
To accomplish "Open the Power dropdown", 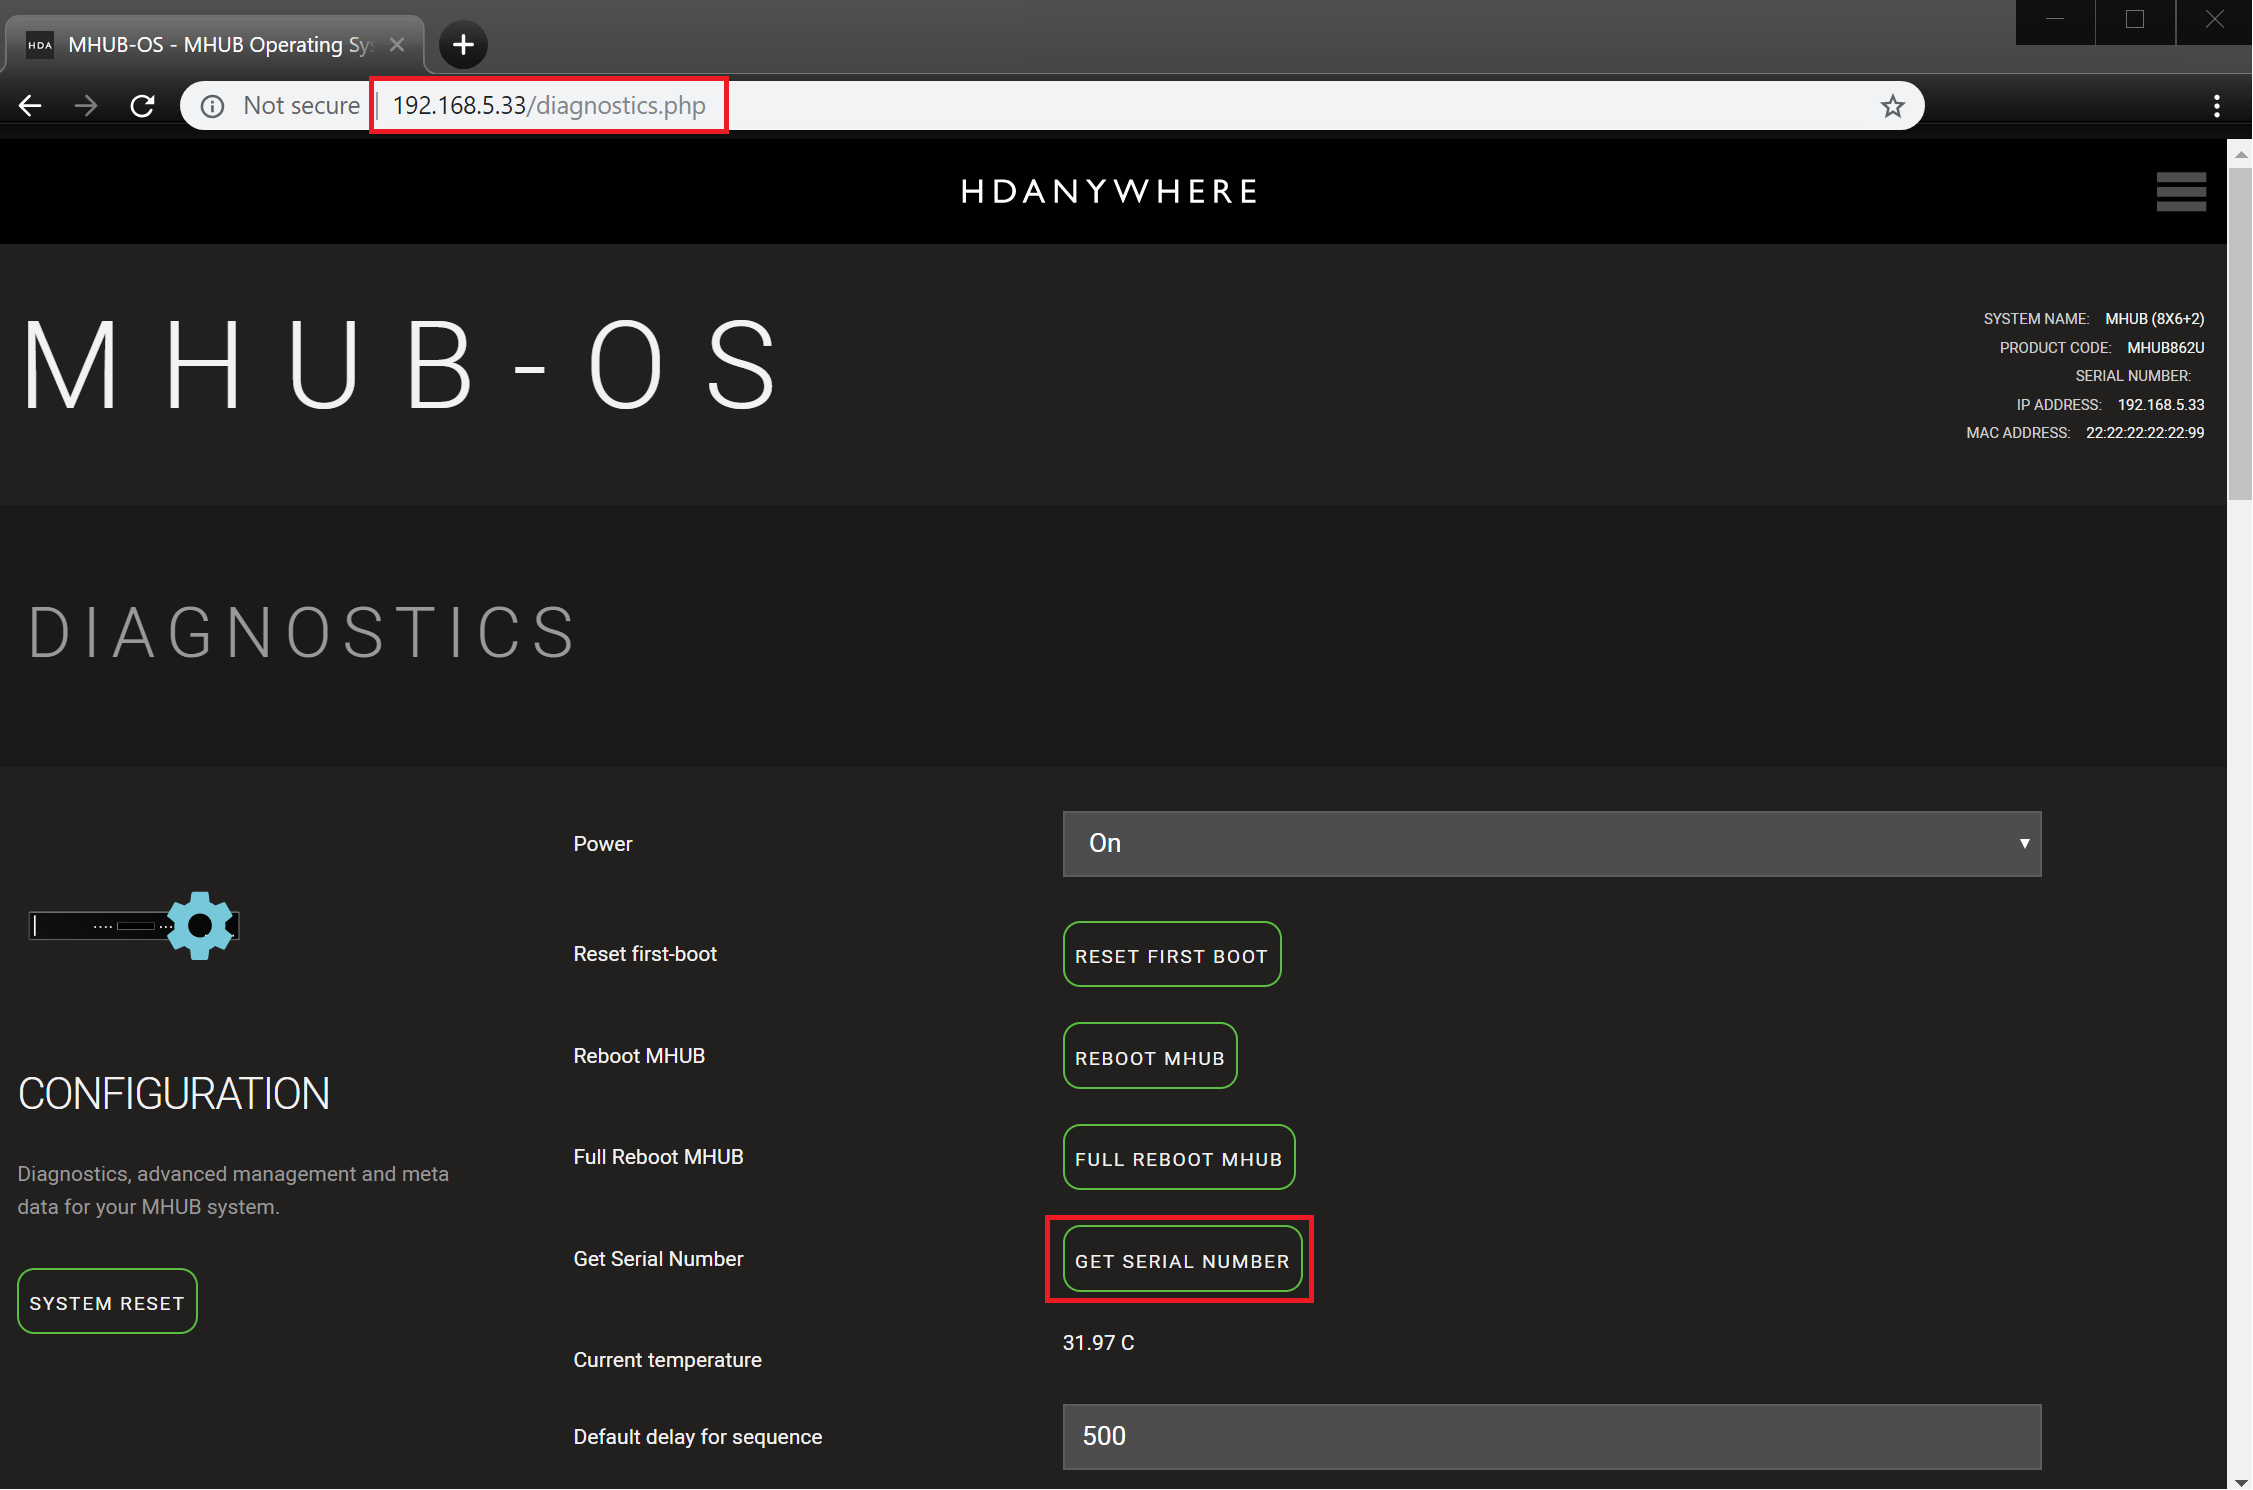I will coord(1551,844).
